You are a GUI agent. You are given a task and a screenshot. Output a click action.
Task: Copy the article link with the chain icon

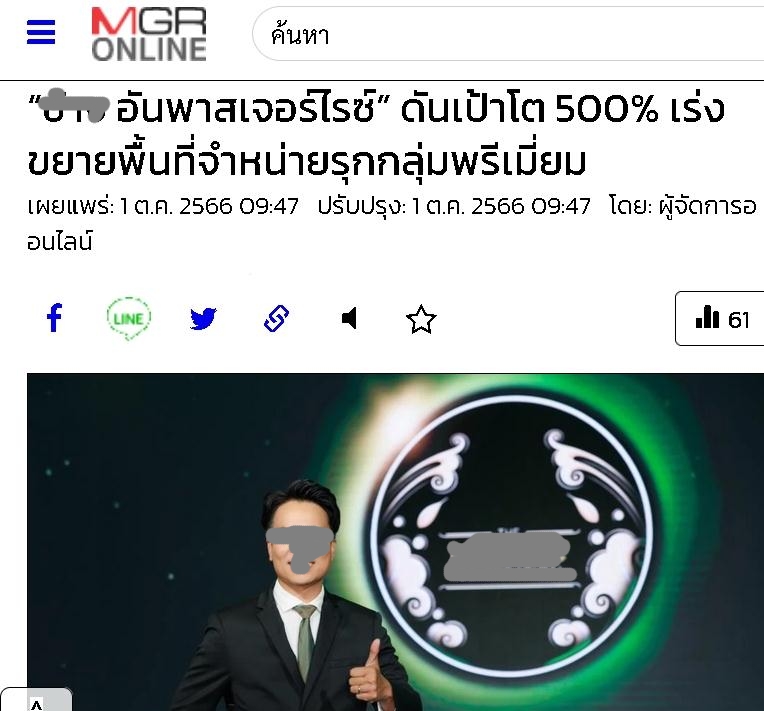pos(276,319)
